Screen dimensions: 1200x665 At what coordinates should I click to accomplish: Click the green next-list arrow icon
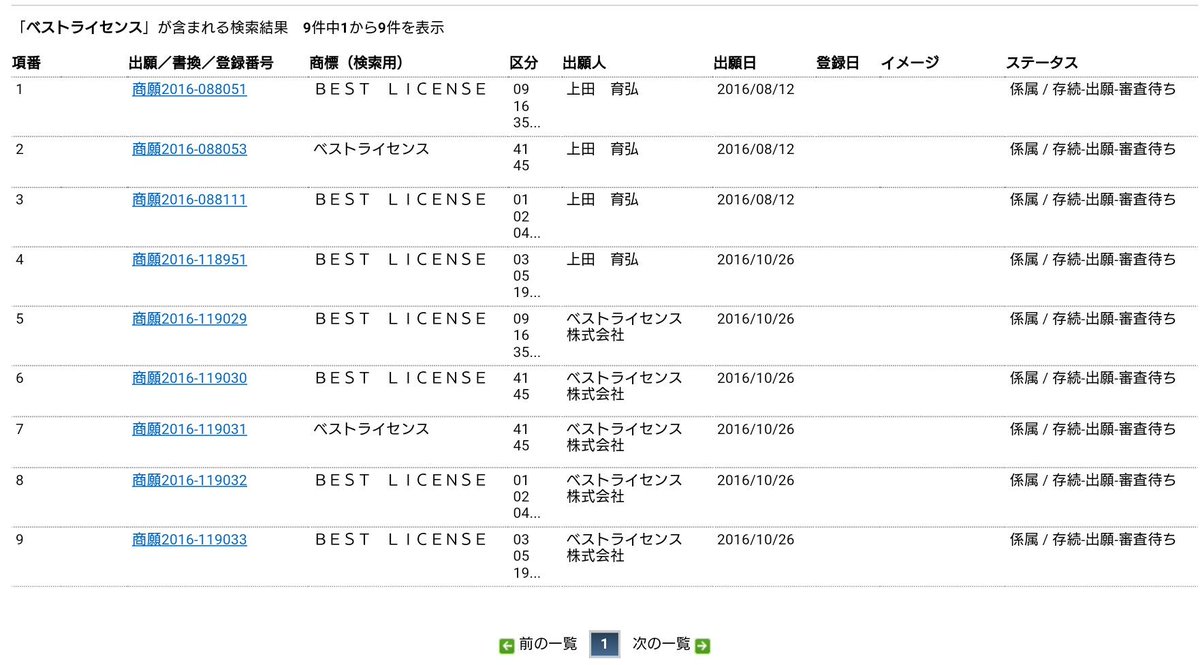pyautogui.click(x=702, y=646)
